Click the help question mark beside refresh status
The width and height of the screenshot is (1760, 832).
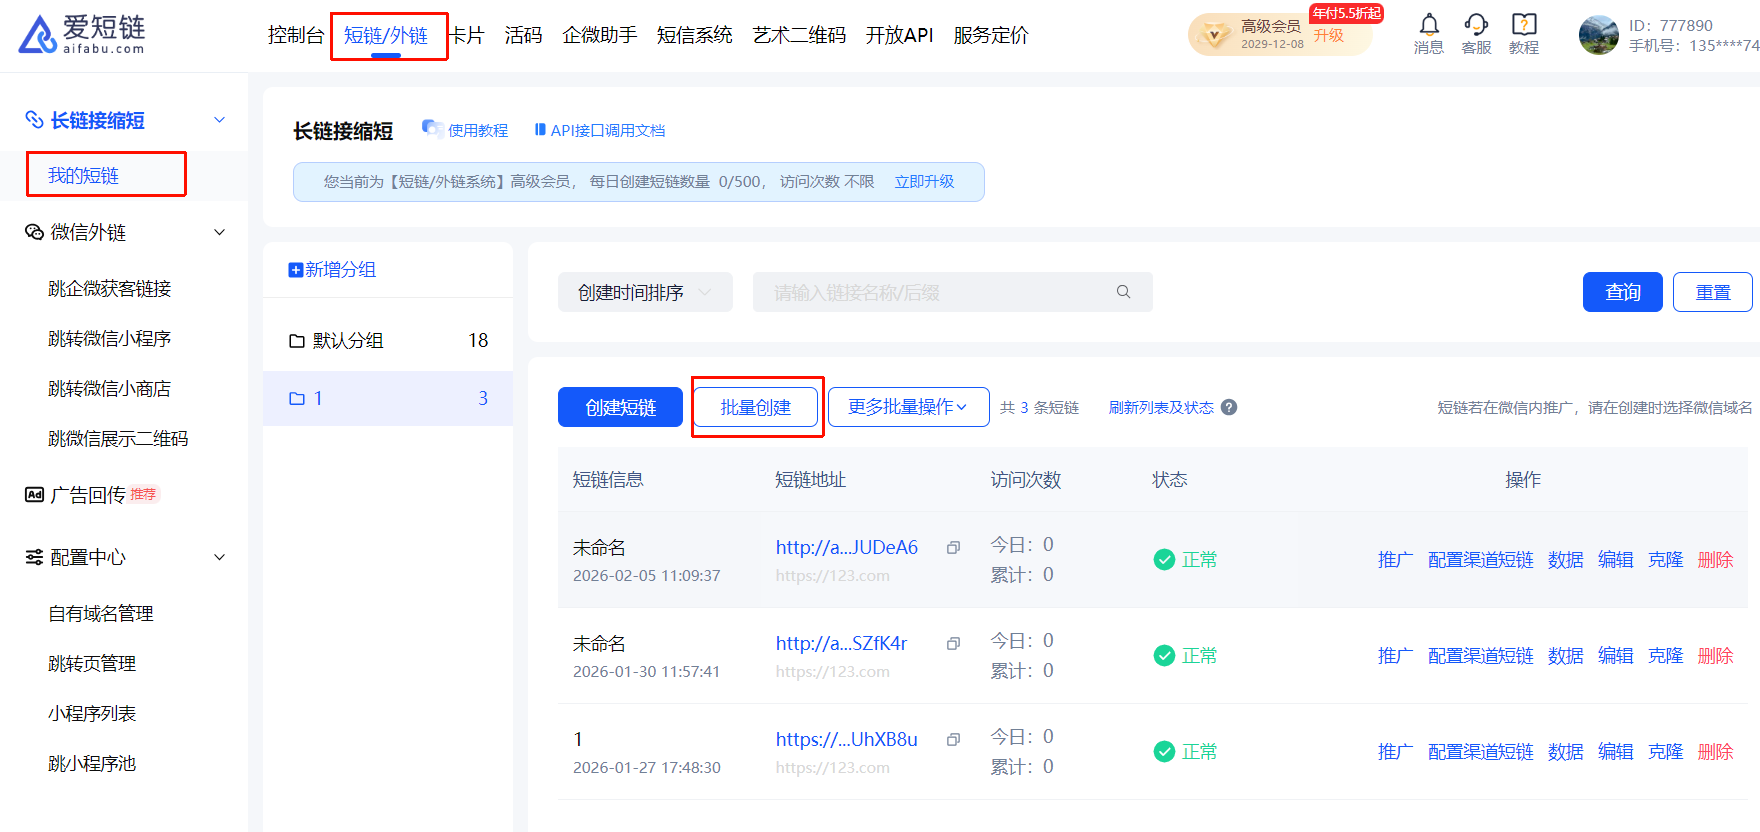click(1229, 407)
